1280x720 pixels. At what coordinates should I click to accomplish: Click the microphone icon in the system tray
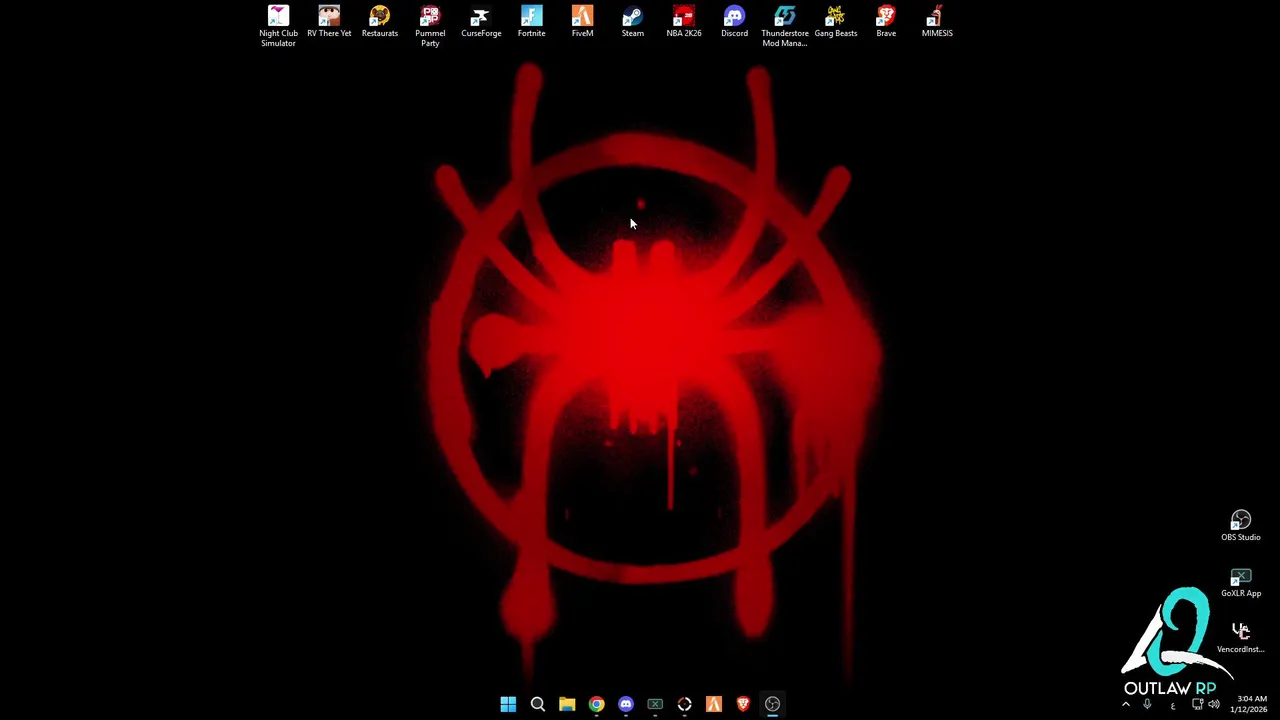tap(1147, 704)
